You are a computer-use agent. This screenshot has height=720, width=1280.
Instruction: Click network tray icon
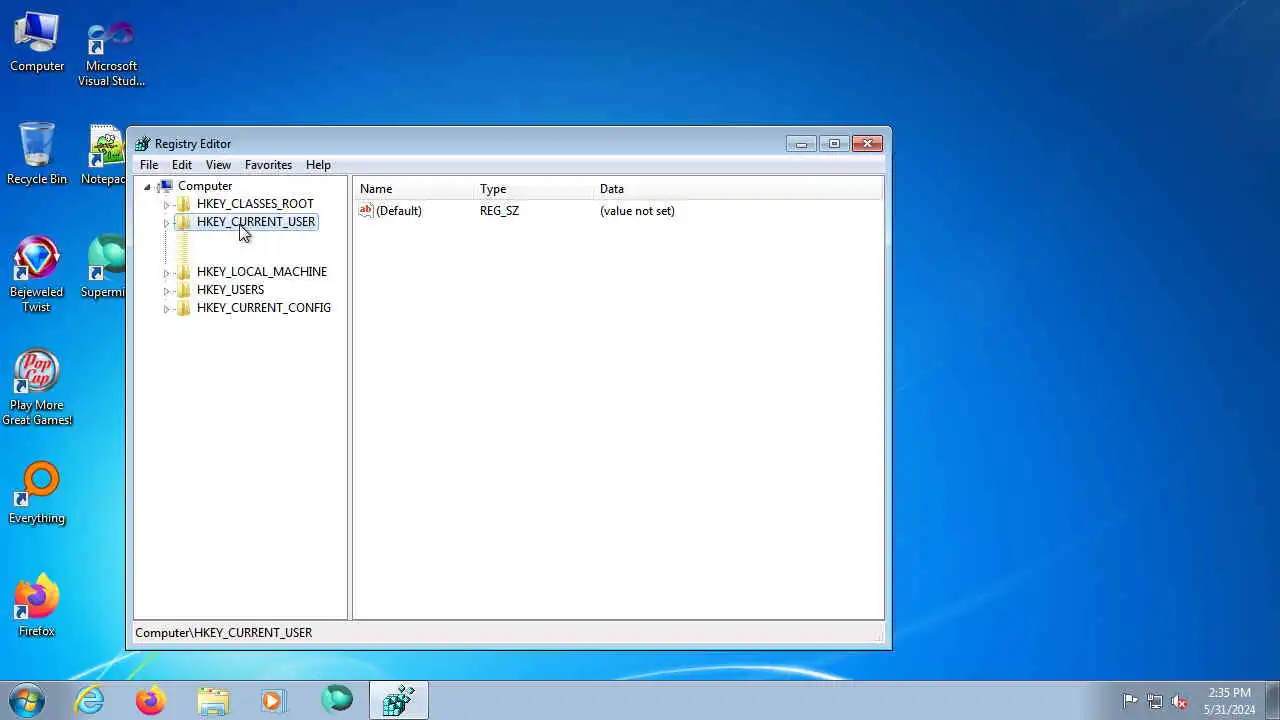pyautogui.click(x=1155, y=701)
